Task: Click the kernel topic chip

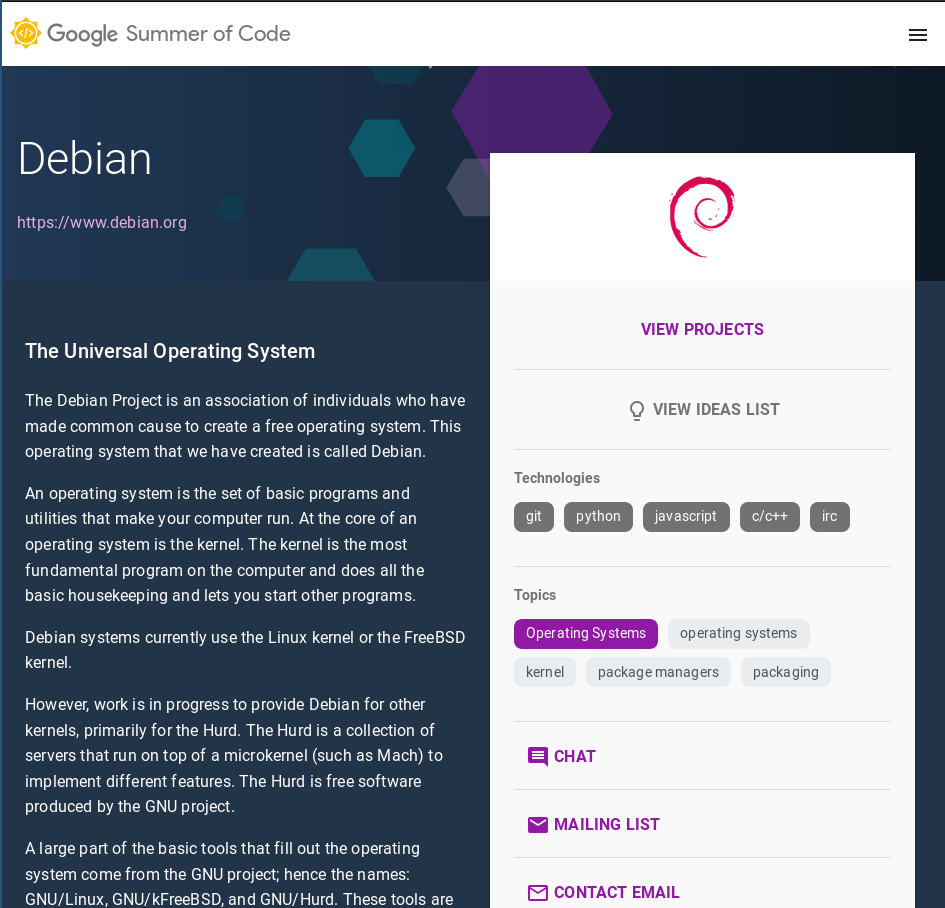Action: [x=545, y=672]
